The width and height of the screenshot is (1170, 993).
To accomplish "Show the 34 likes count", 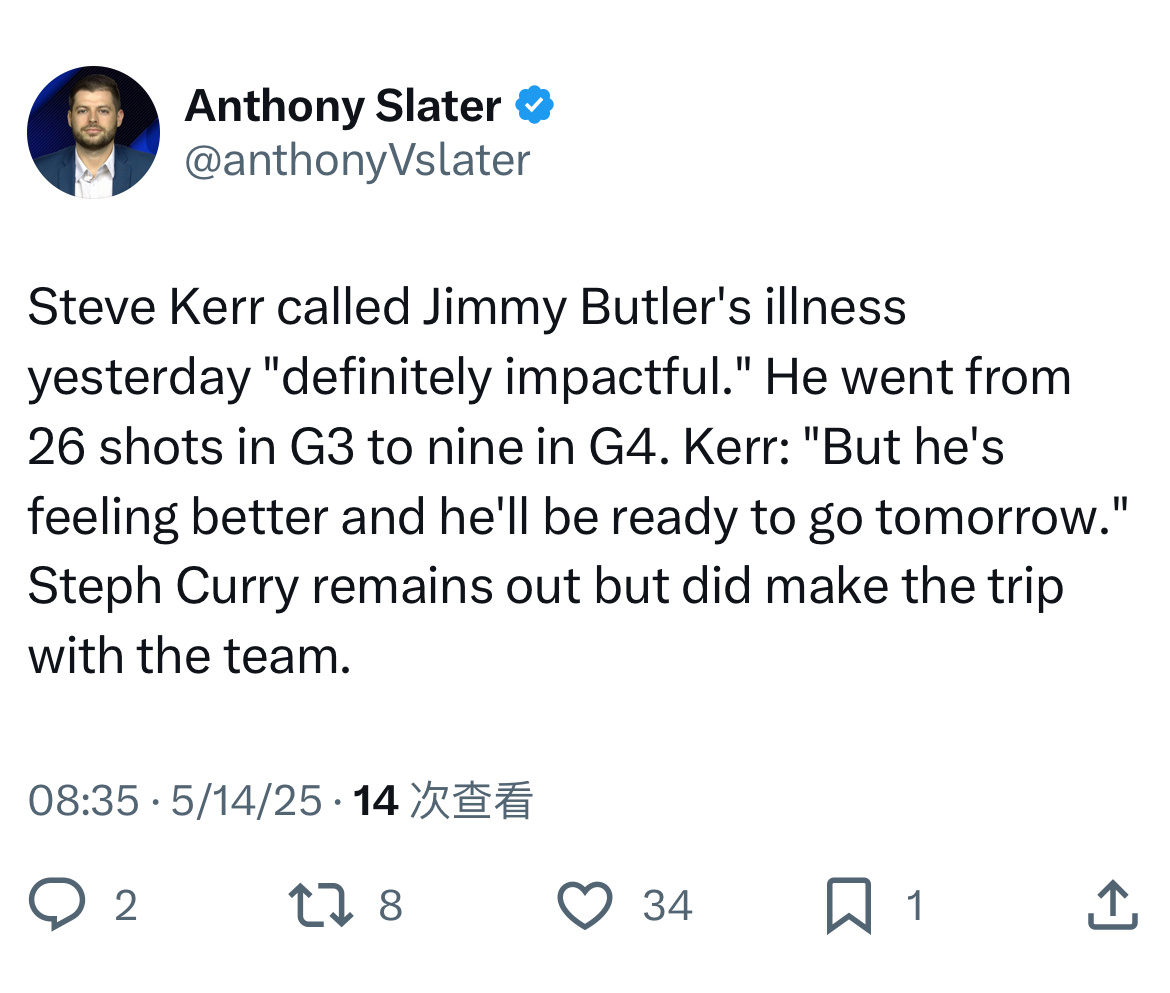I will (x=668, y=906).
